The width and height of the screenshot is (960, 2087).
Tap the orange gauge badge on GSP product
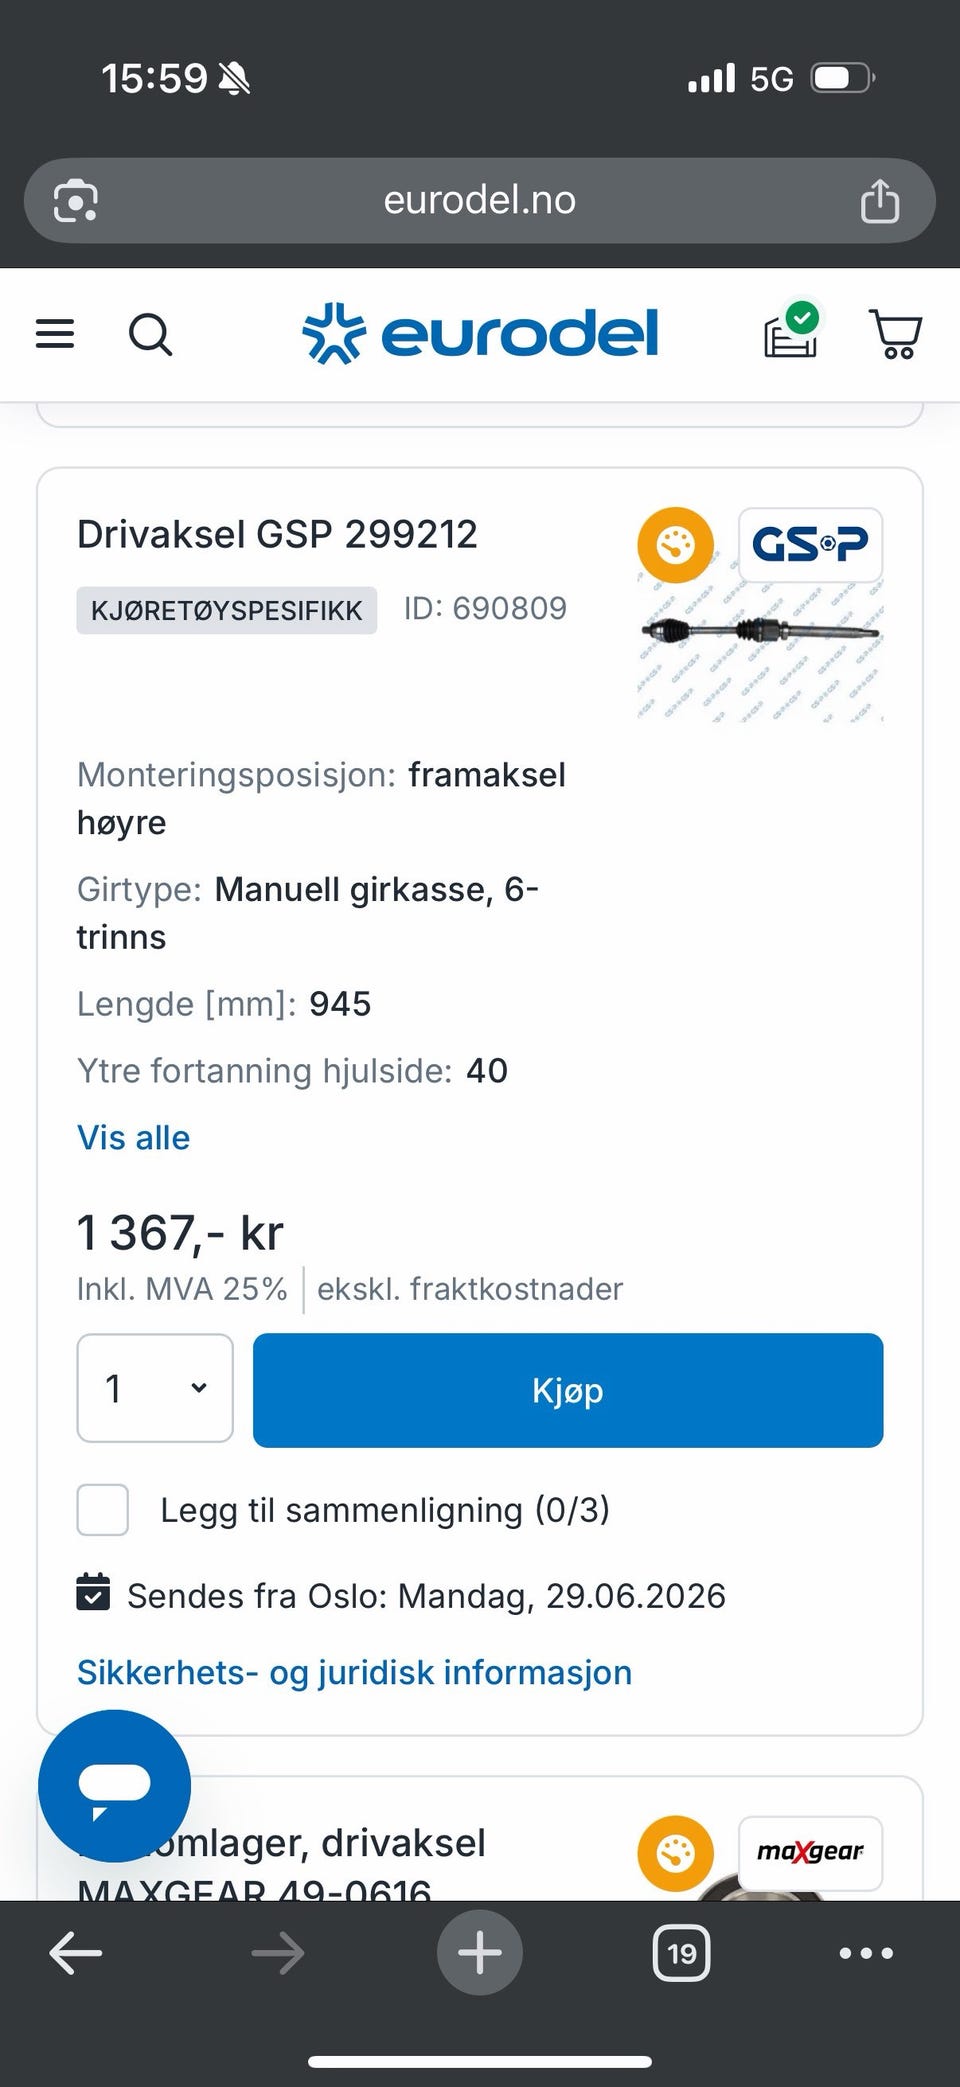(676, 545)
